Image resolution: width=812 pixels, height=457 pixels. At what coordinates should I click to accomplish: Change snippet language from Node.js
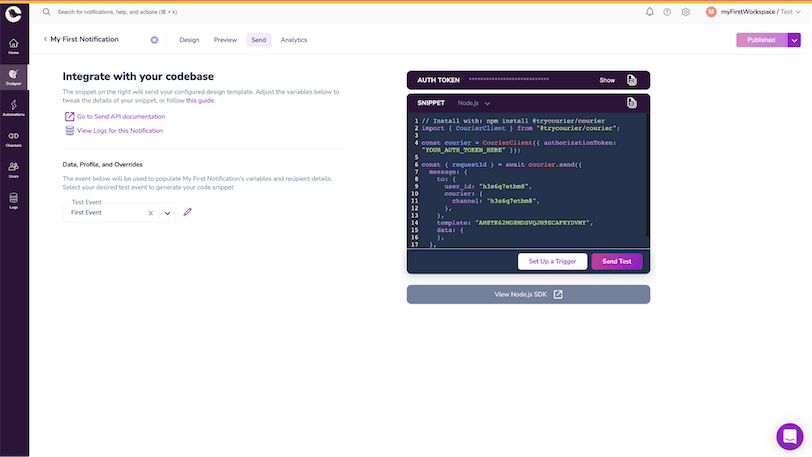[474, 103]
